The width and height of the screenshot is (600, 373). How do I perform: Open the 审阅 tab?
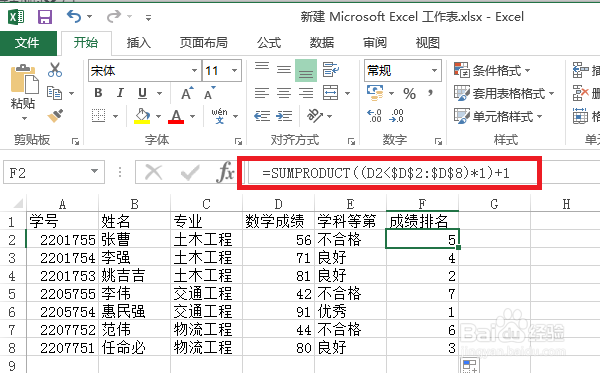tap(375, 43)
